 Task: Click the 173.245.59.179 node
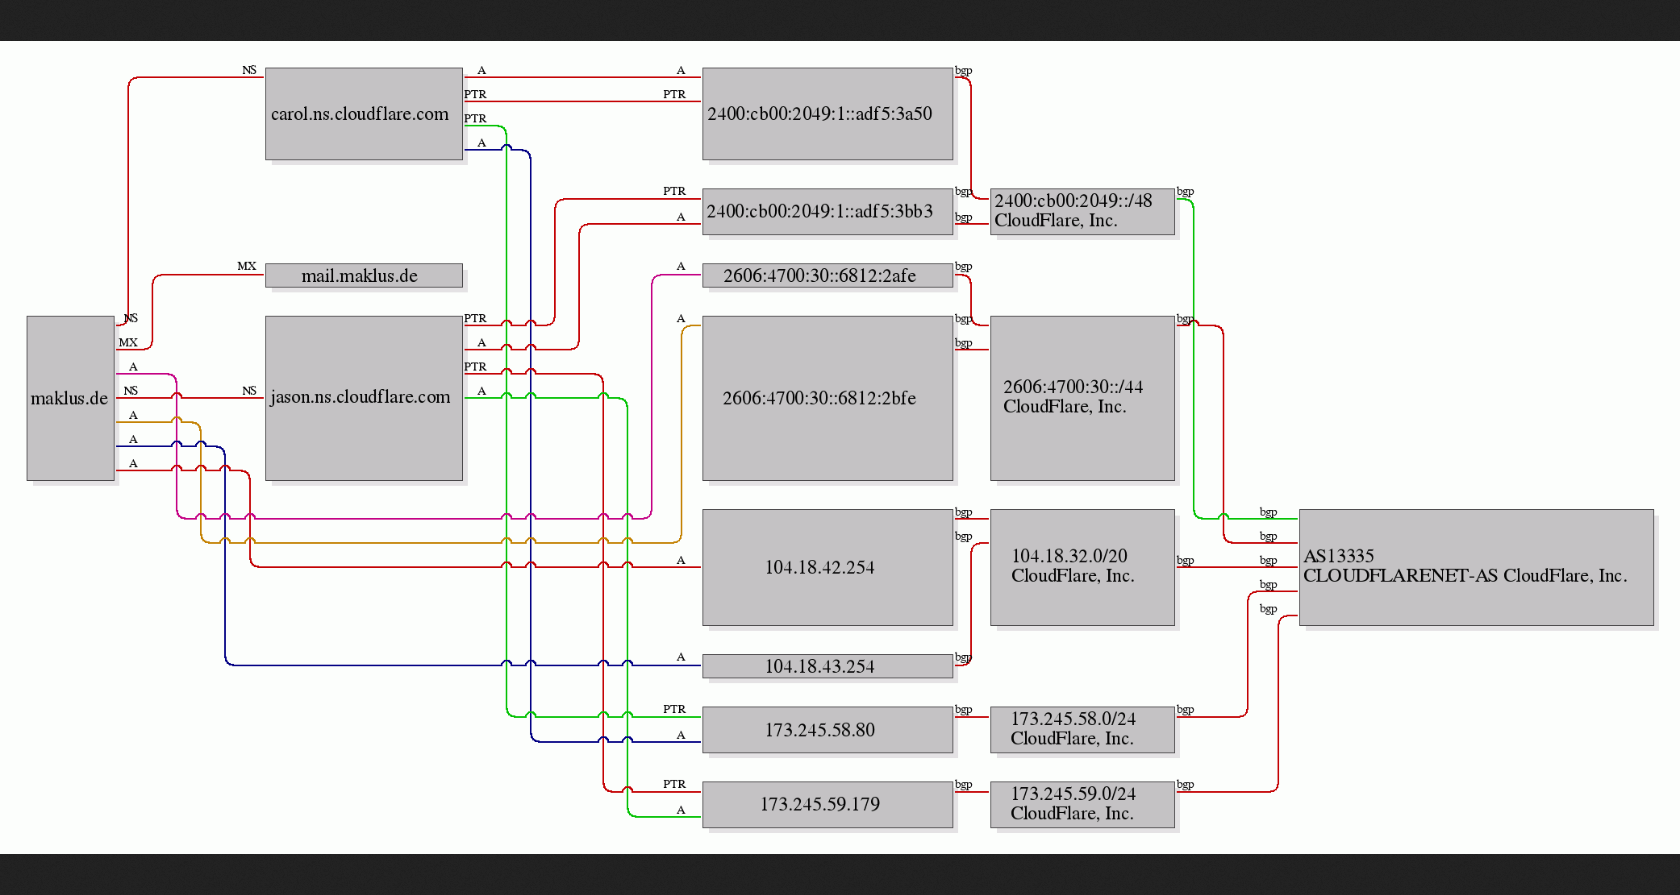(827, 805)
